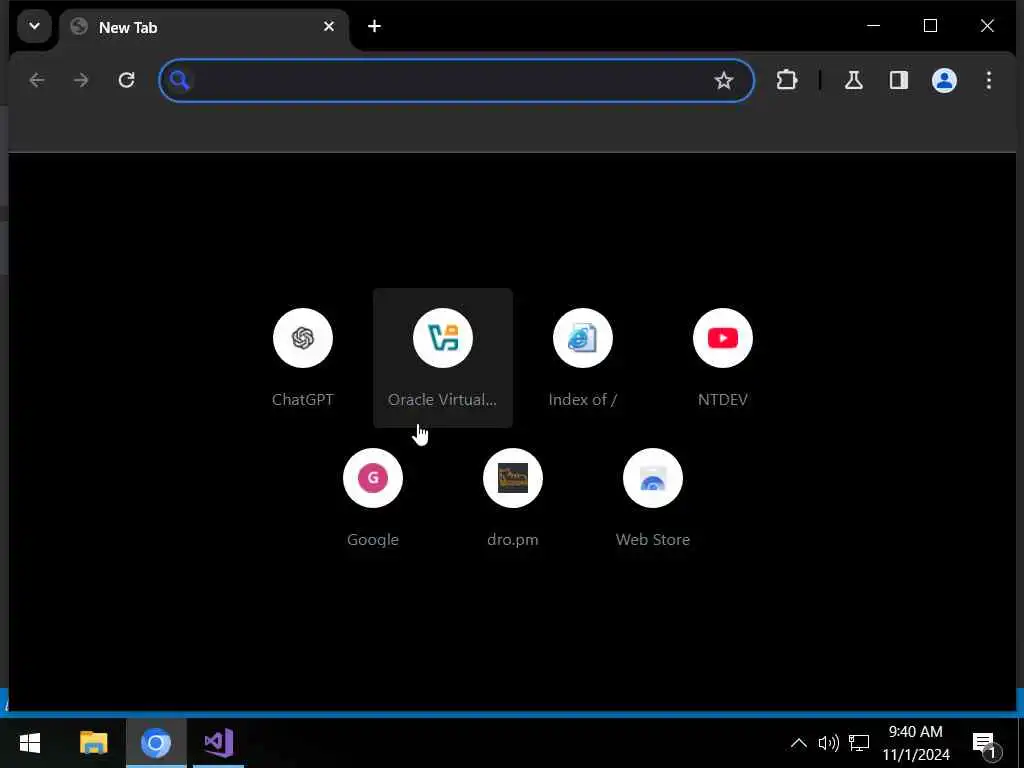Viewport: 1024px width, 768px height.
Task: Open the Index of / shortcut
Action: point(583,358)
